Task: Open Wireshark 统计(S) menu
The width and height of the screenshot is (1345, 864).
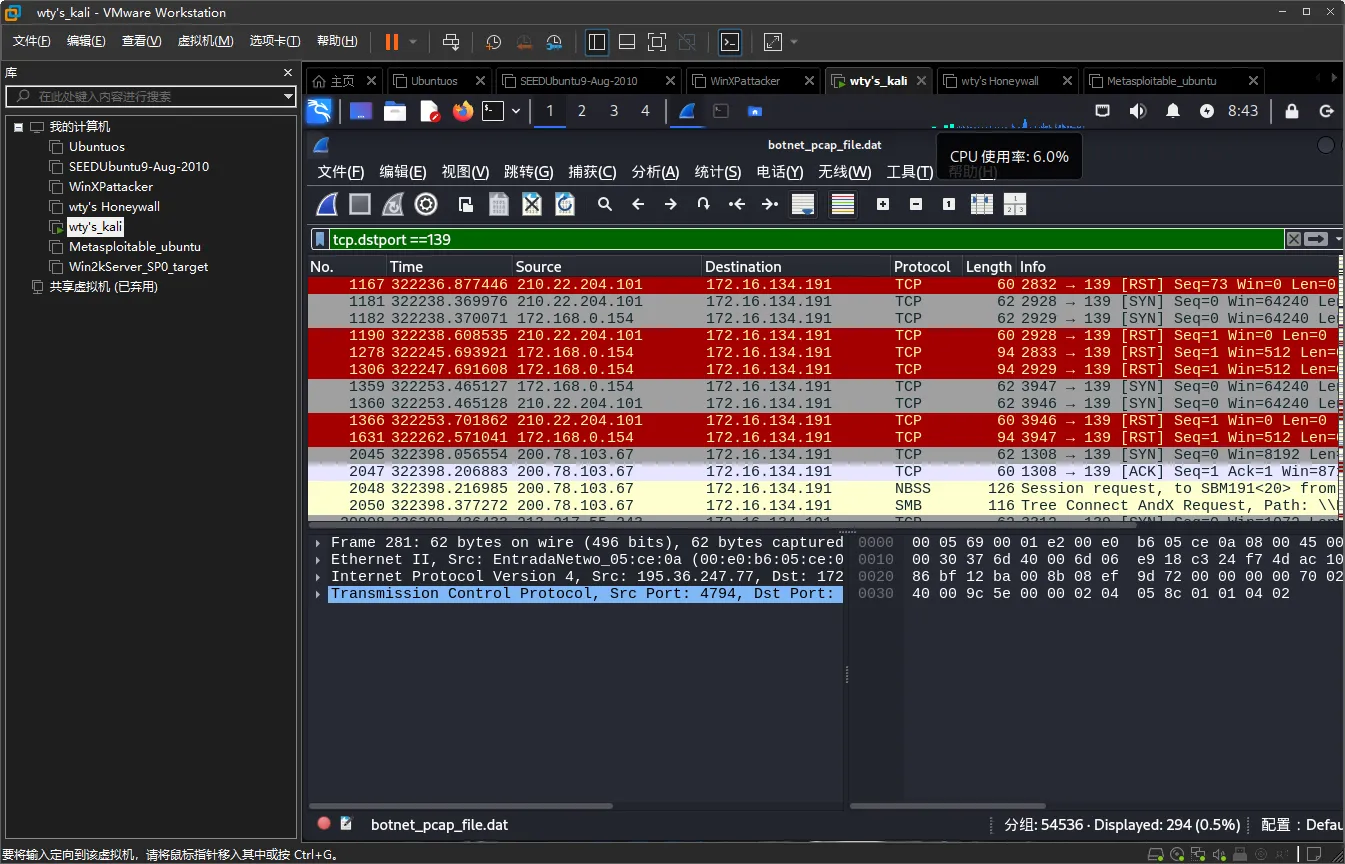Action: pos(717,172)
